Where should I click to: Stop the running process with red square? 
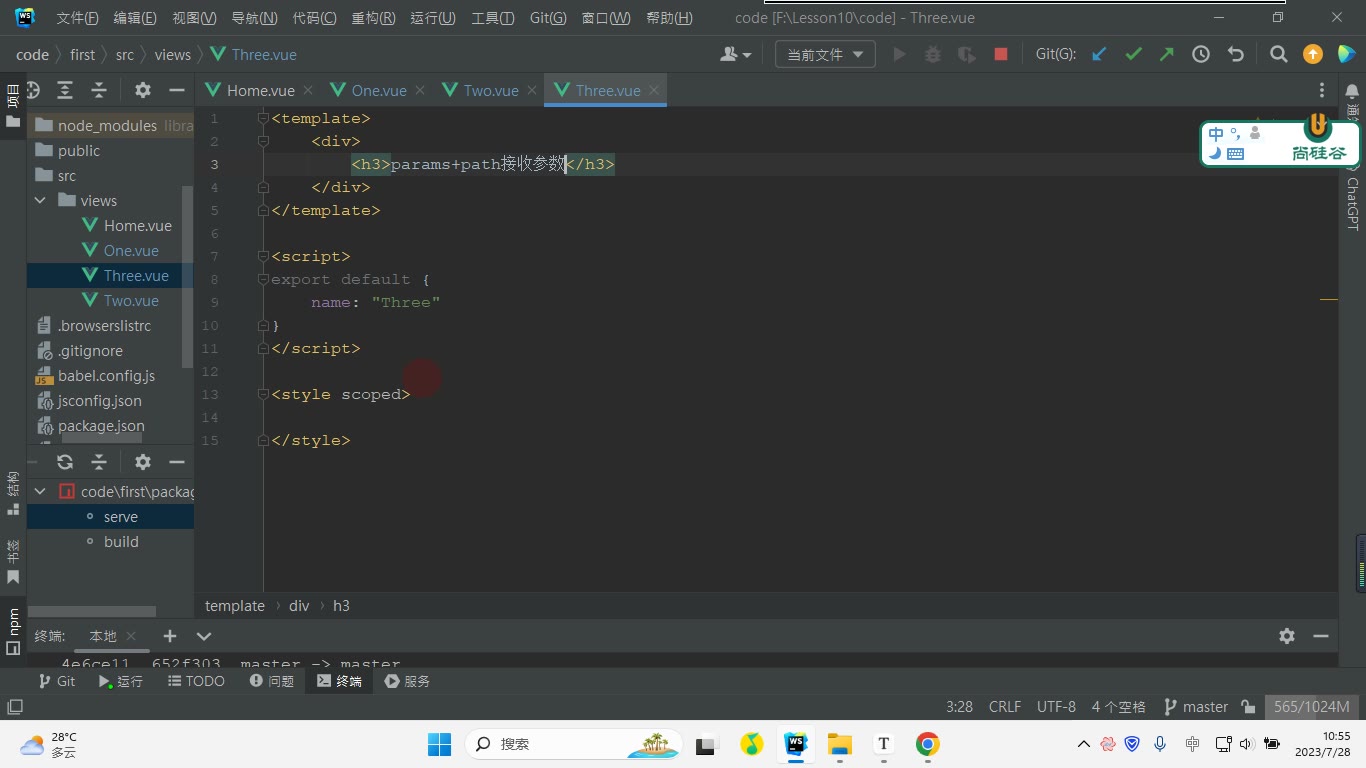tap(1000, 55)
